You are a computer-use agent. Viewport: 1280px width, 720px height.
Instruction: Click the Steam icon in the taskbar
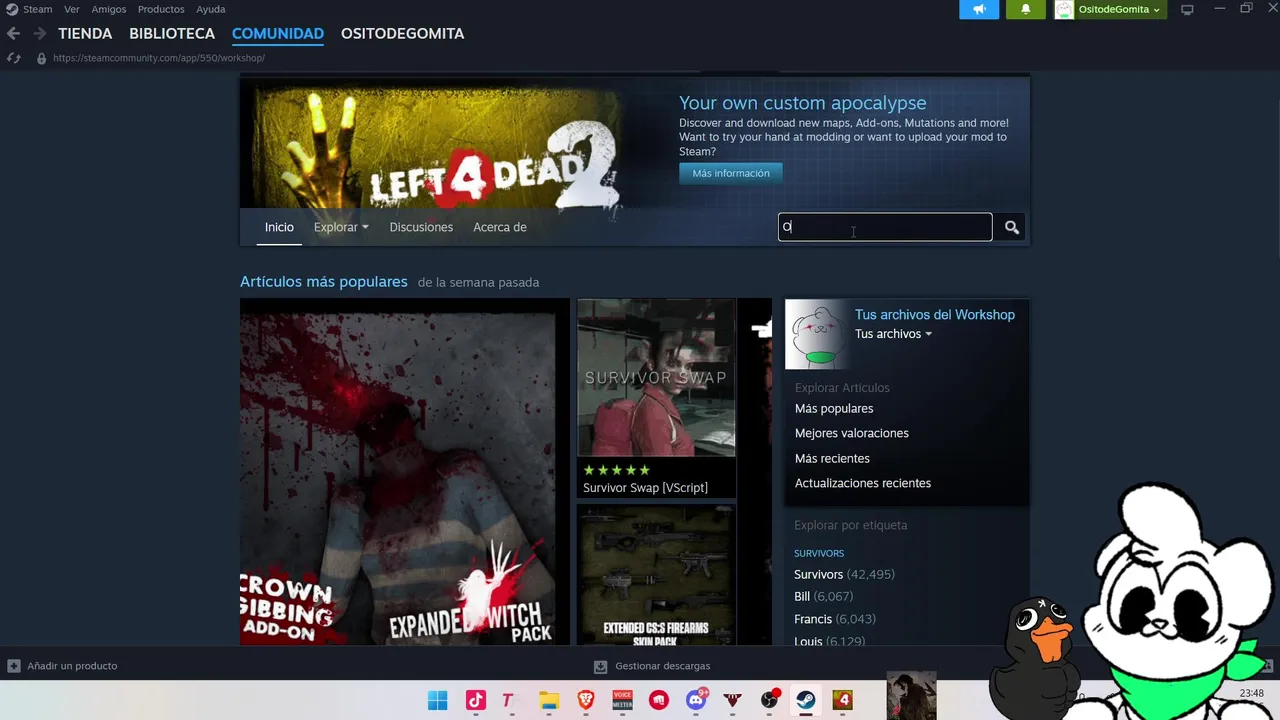pyautogui.click(x=805, y=700)
